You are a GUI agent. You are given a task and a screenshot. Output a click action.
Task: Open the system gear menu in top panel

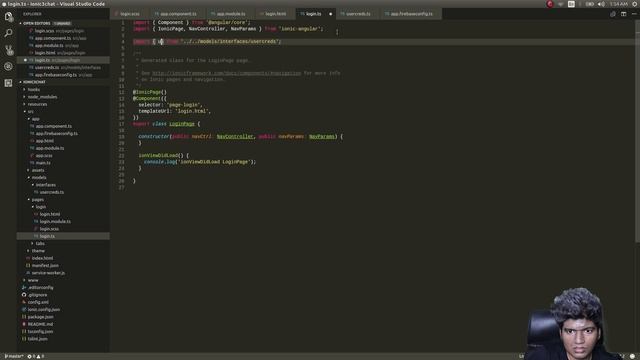click(635, 4)
